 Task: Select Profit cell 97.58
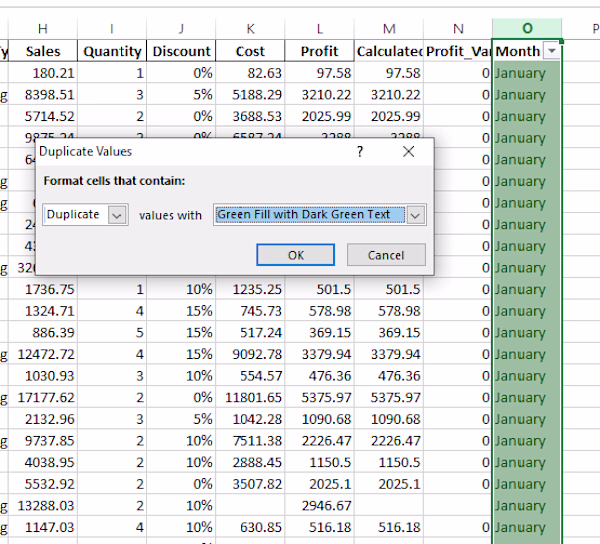pyautogui.click(x=320, y=73)
